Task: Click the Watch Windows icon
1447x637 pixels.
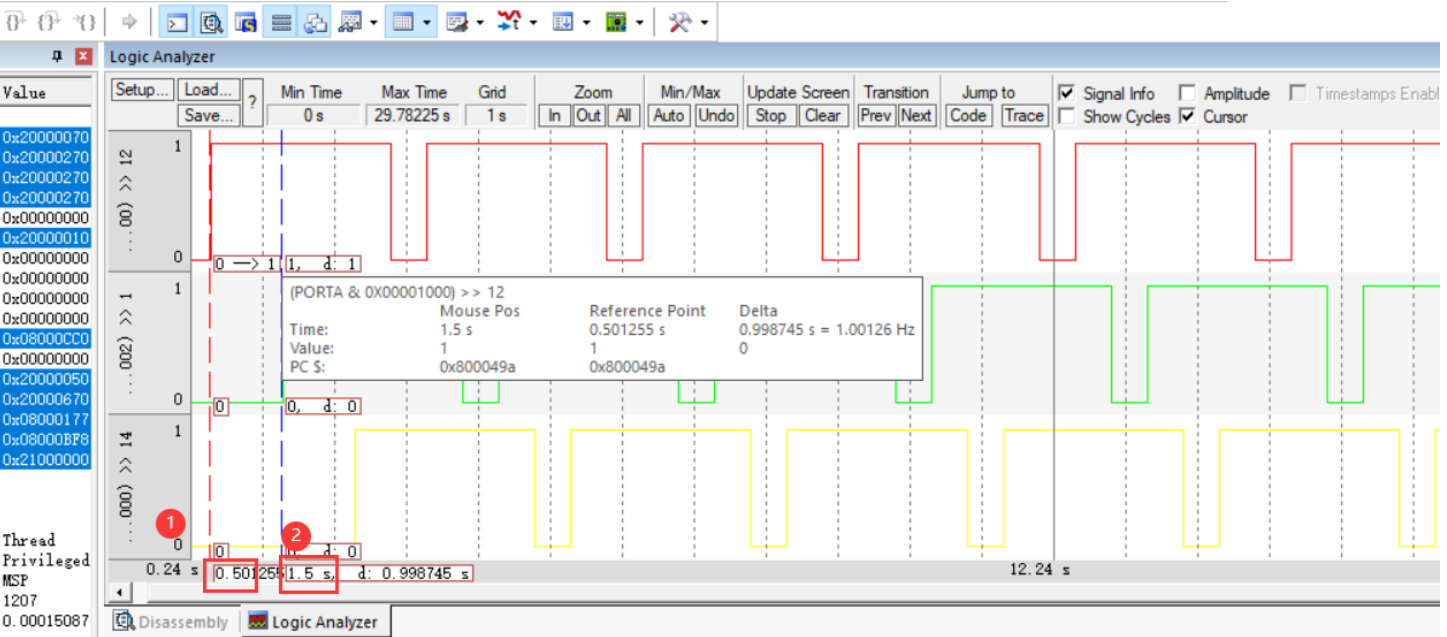Action: (x=350, y=22)
